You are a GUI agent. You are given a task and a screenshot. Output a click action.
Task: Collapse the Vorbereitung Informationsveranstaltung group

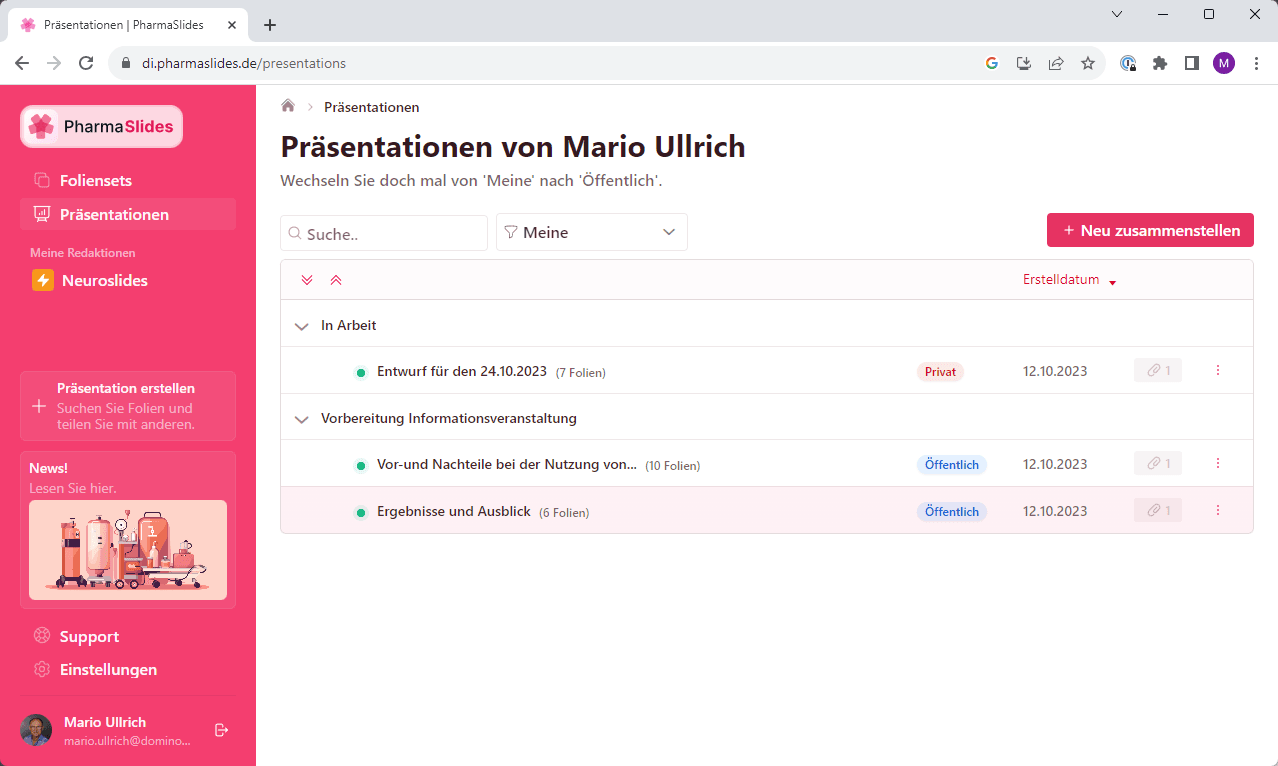[x=302, y=419]
